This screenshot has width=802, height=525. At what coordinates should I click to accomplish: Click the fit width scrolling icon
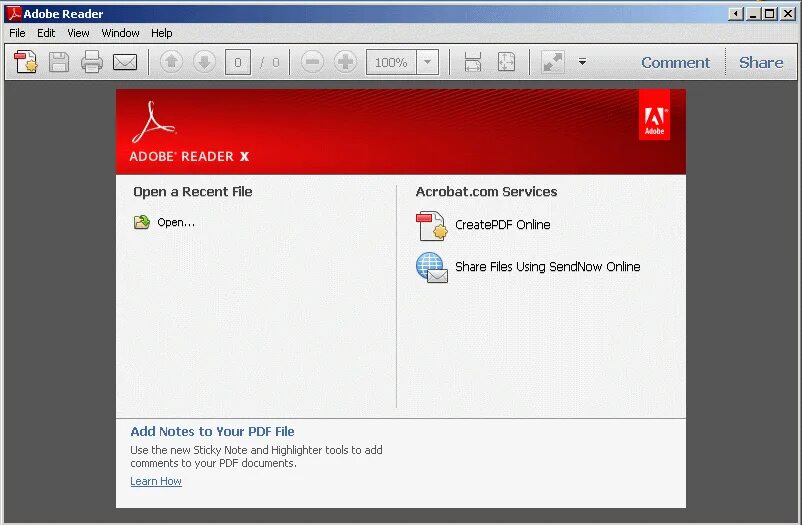(x=473, y=62)
